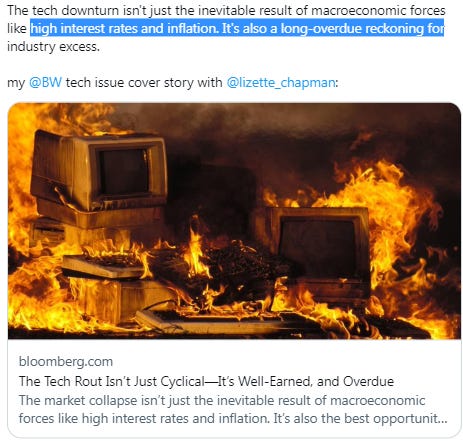Click the left burning monitor in the image
463x441 pixels.
point(99,173)
